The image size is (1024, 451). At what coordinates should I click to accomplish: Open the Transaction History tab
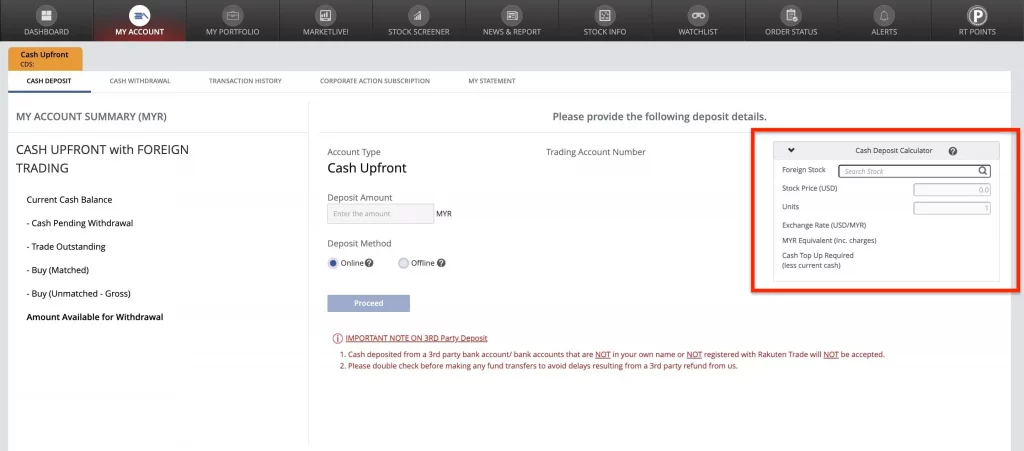point(245,80)
